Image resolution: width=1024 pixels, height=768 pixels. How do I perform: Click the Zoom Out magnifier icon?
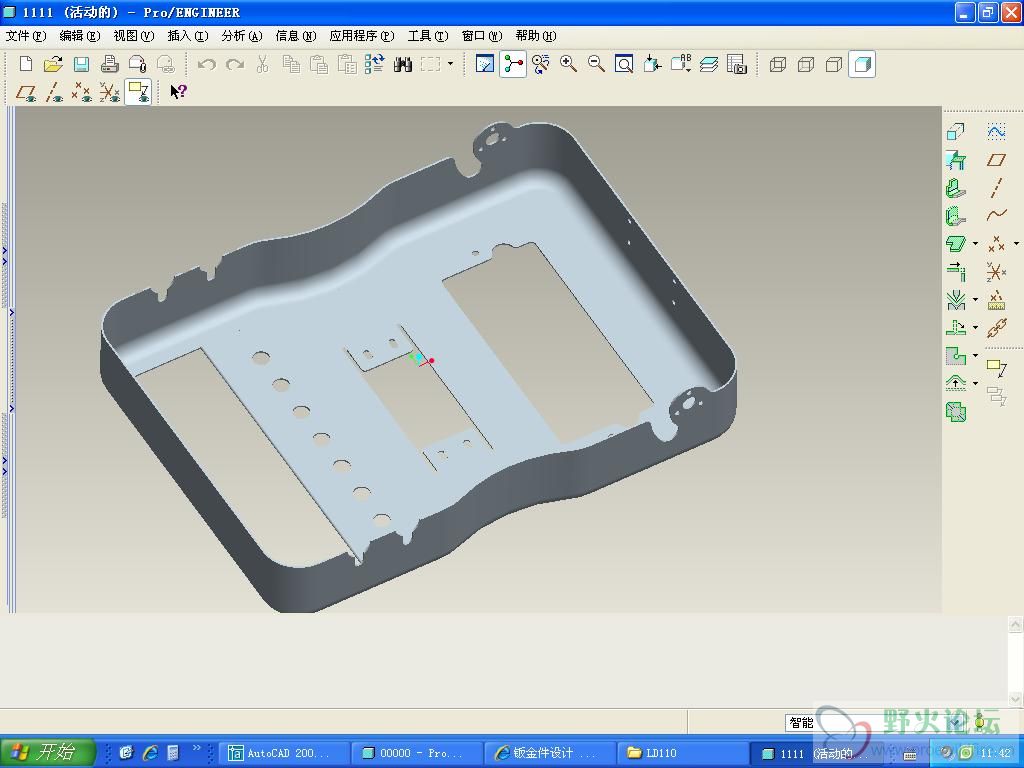pos(596,64)
